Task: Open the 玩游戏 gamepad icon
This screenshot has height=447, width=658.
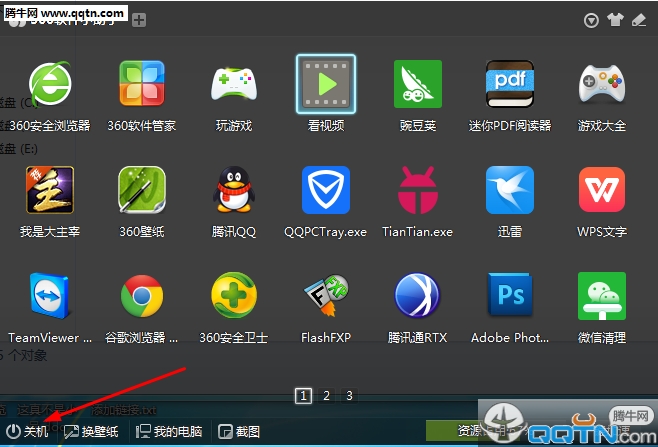Action: coord(234,84)
